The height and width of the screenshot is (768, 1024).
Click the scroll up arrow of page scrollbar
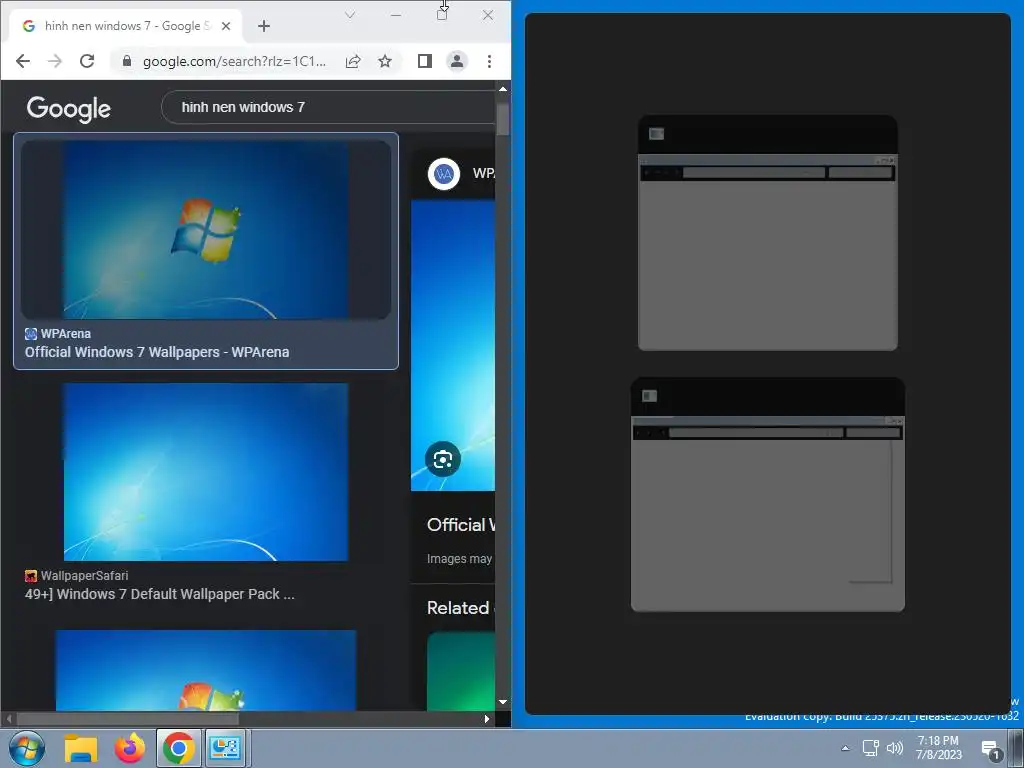tap(503, 89)
